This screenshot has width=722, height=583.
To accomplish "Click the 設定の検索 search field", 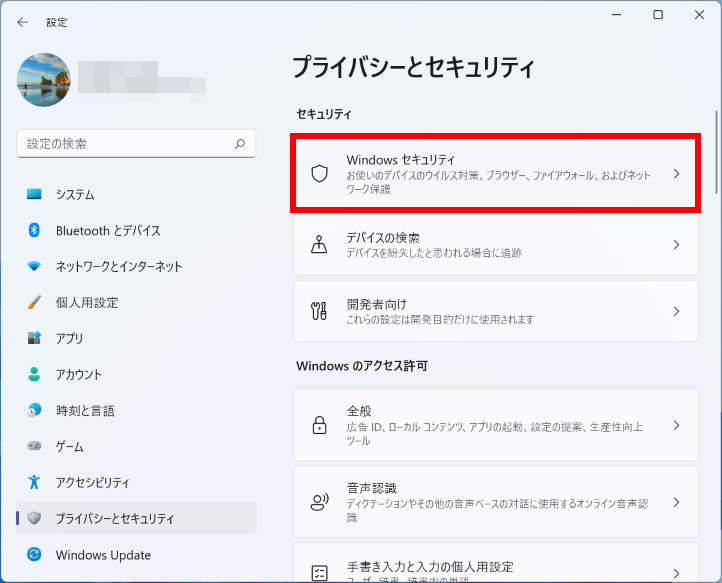I will click(x=136, y=144).
